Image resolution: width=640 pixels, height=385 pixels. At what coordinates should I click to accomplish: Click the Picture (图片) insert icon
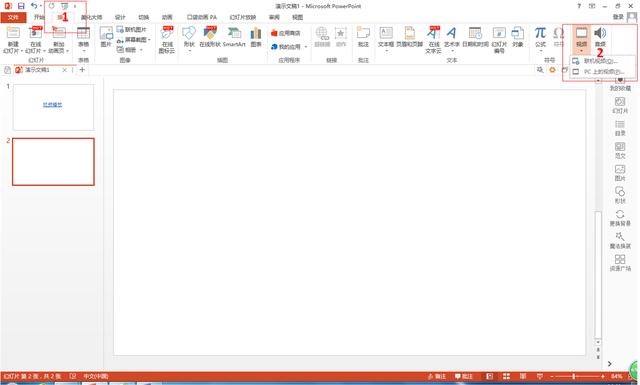tap(106, 37)
